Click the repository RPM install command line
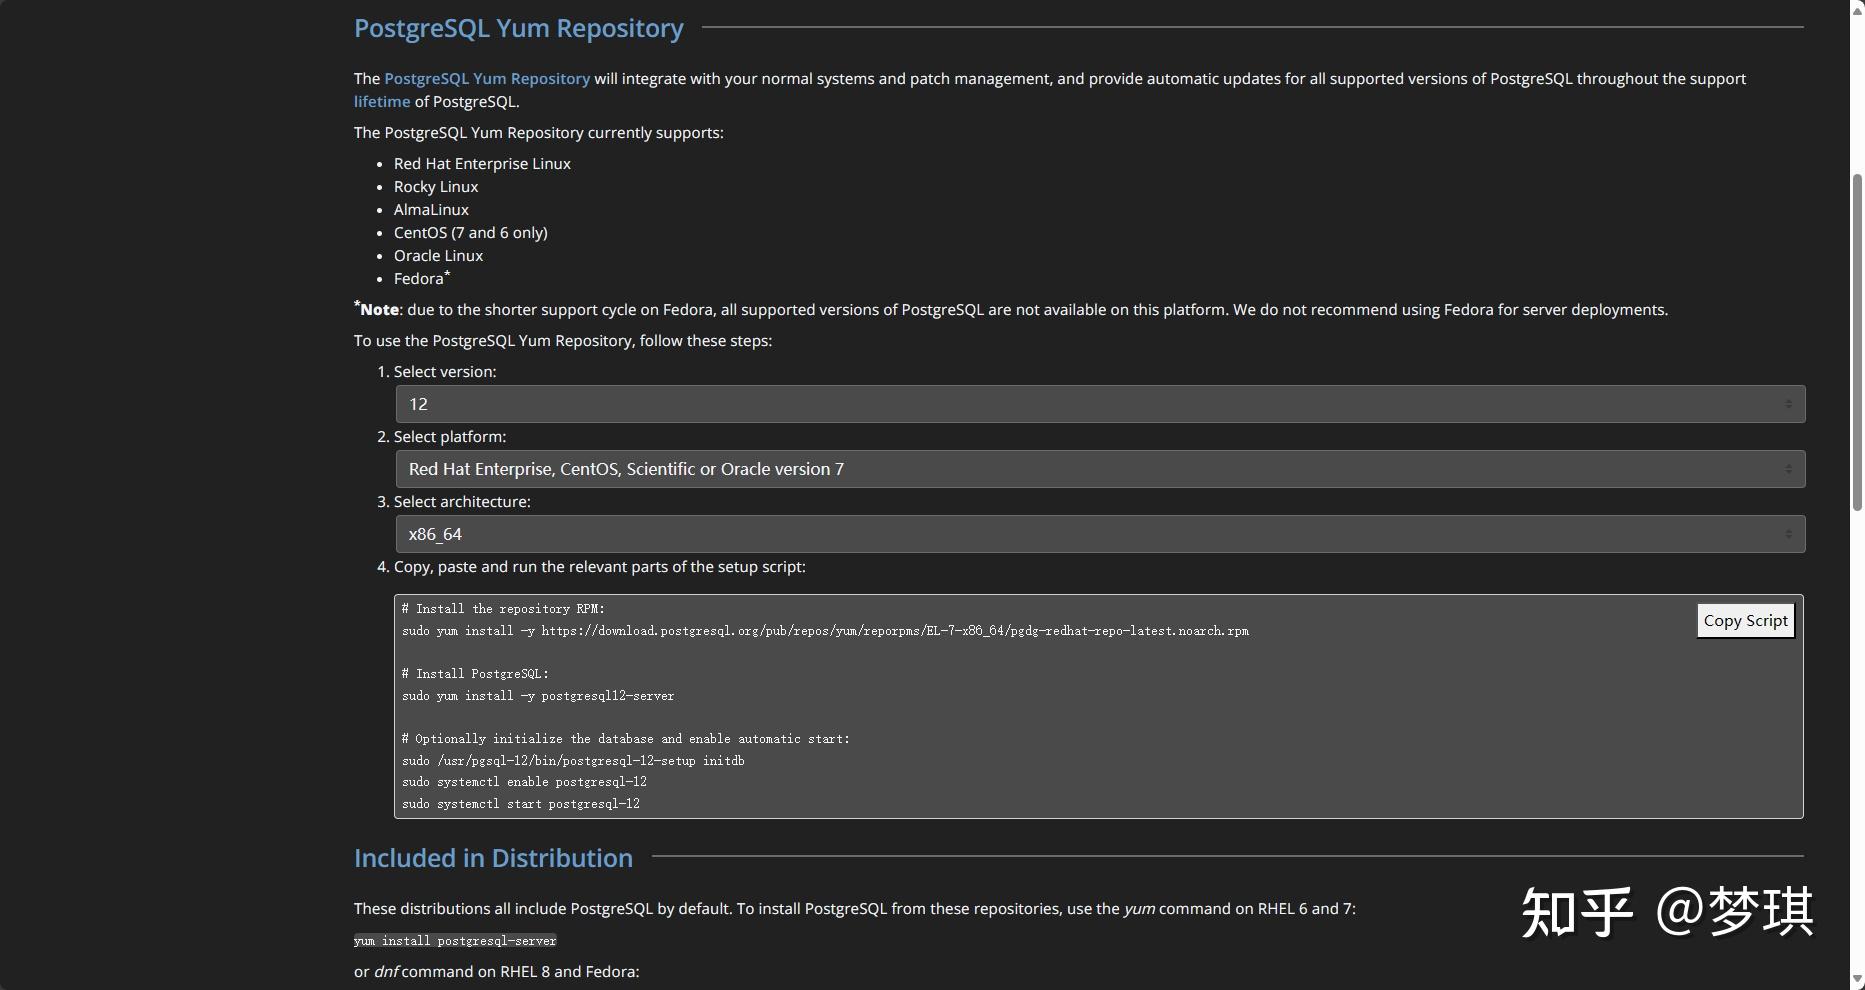Screen dimensions: 1865x990 825,631
